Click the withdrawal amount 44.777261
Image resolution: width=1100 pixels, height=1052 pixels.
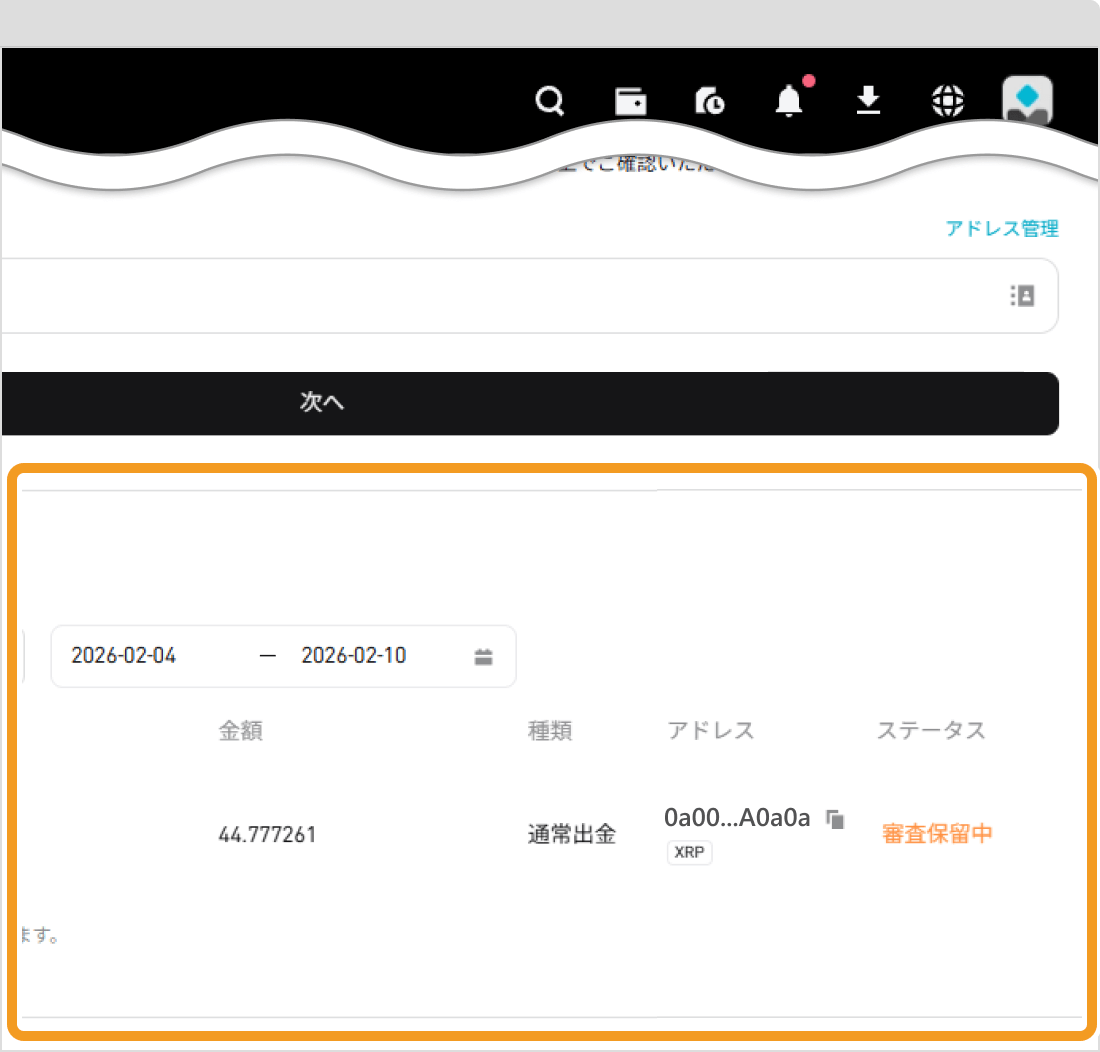[x=266, y=834]
